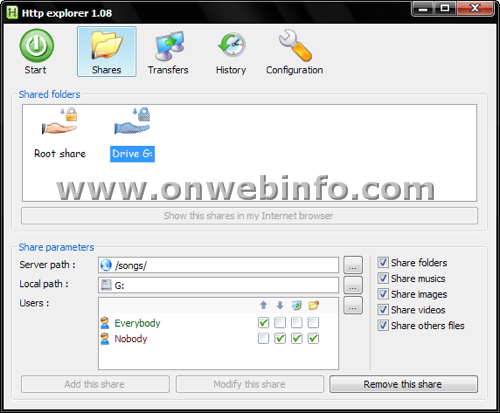Browse for Local path with ellipsis button

click(x=353, y=285)
